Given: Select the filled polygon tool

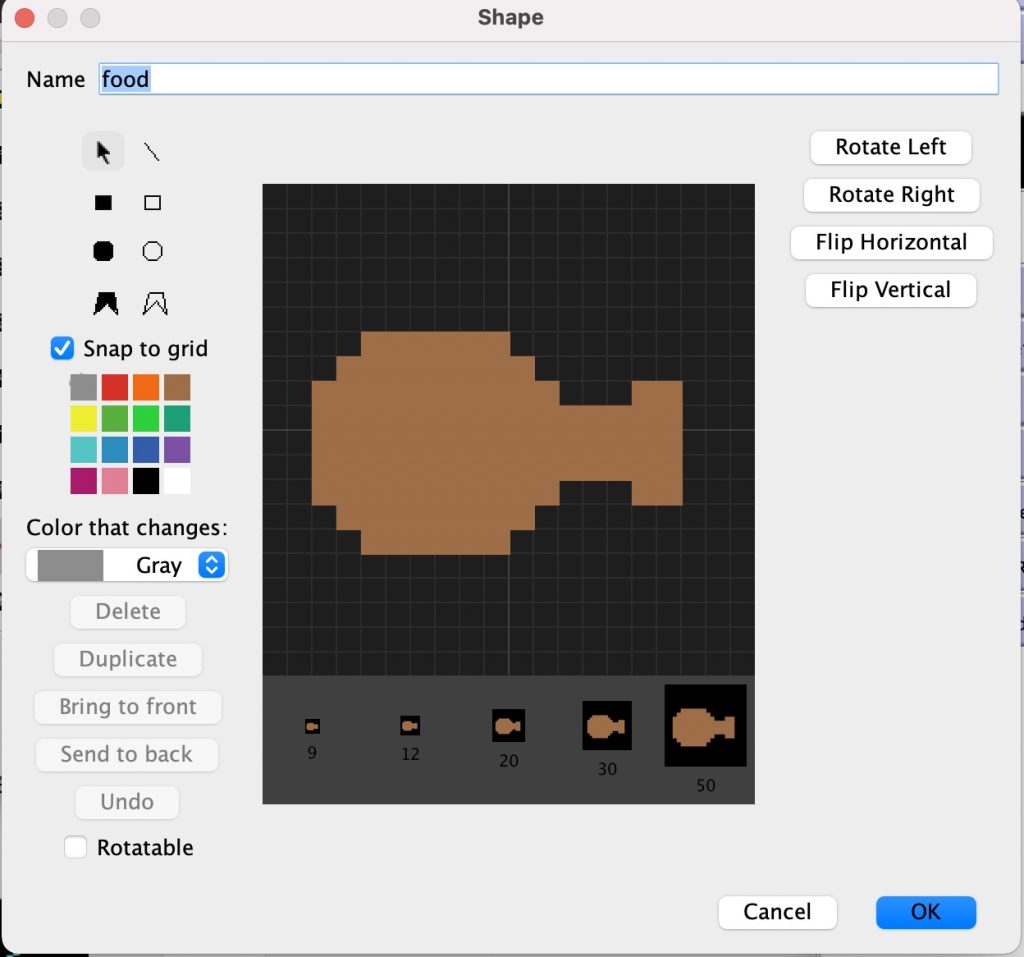Looking at the screenshot, I should pyautogui.click(x=105, y=303).
